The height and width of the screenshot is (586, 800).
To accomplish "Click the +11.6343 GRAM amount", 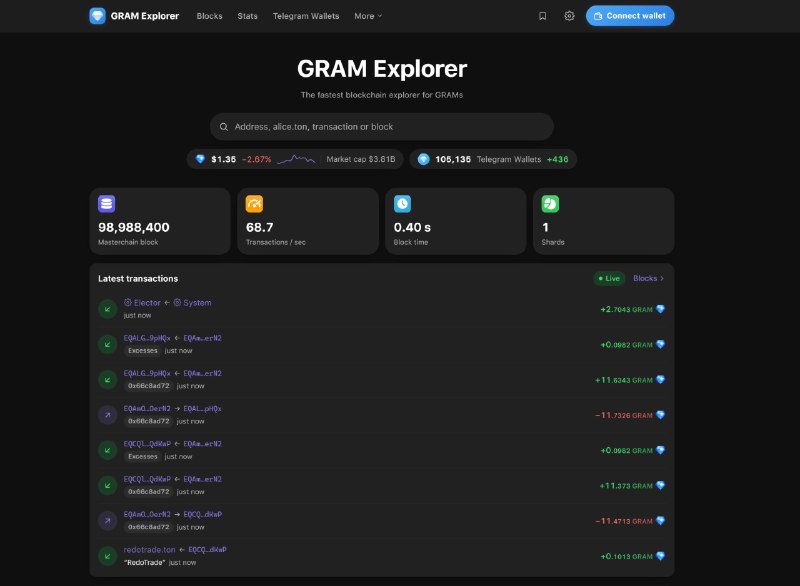I will [624, 379].
